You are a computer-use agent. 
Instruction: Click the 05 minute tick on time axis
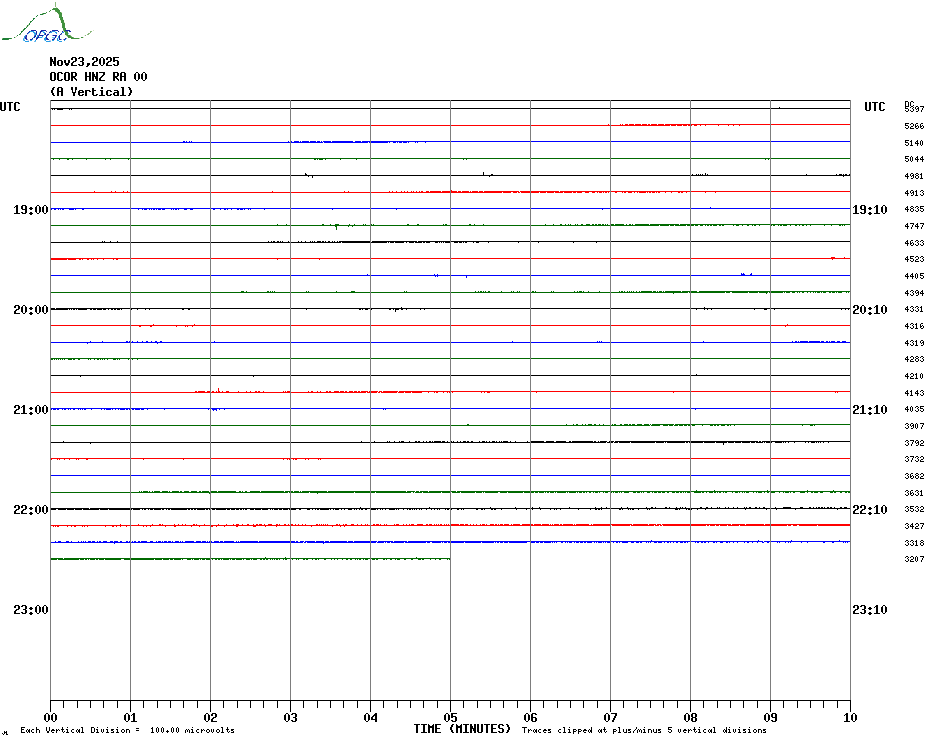tap(450, 717)
